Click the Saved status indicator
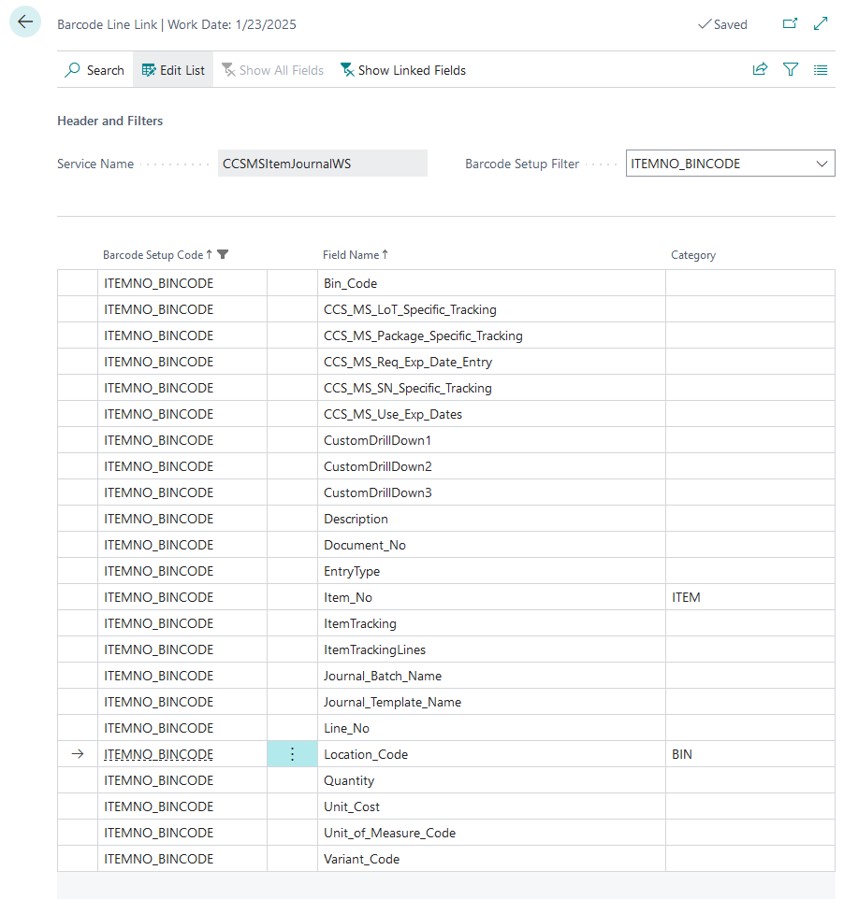The width and height of the screenshot is (858, 899). [722, 24]
